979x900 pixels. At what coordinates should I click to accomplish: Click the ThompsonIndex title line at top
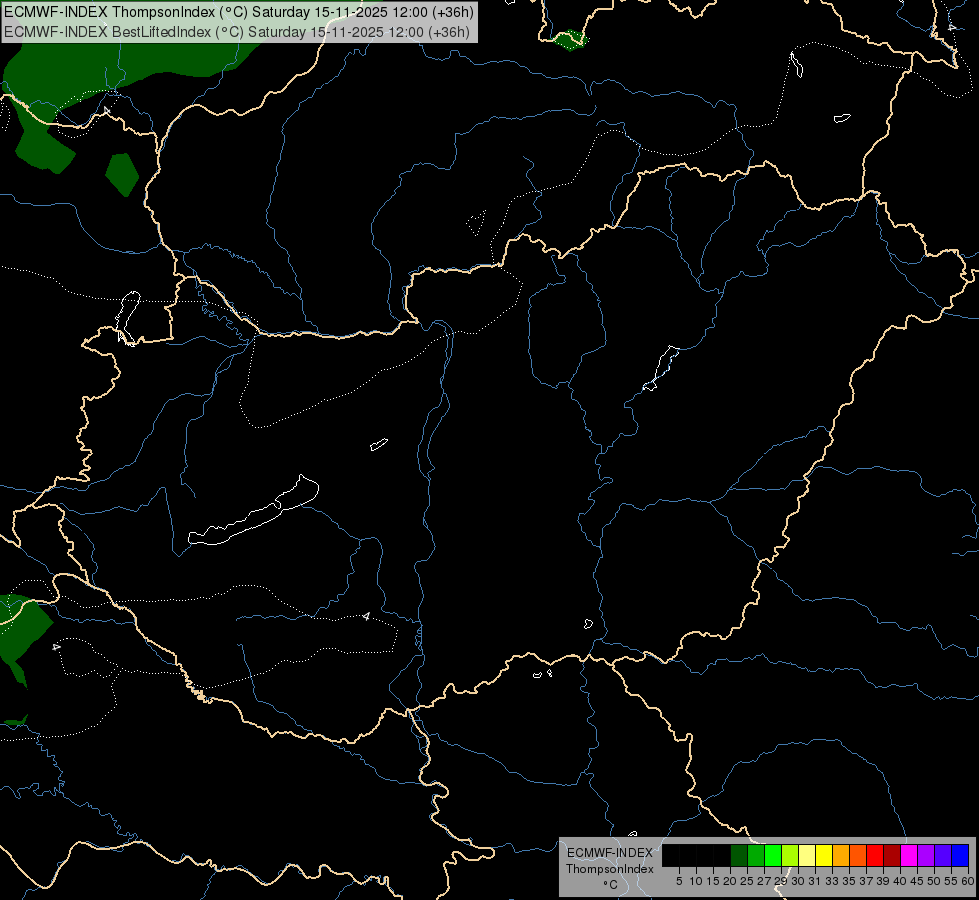pos(239,12)
